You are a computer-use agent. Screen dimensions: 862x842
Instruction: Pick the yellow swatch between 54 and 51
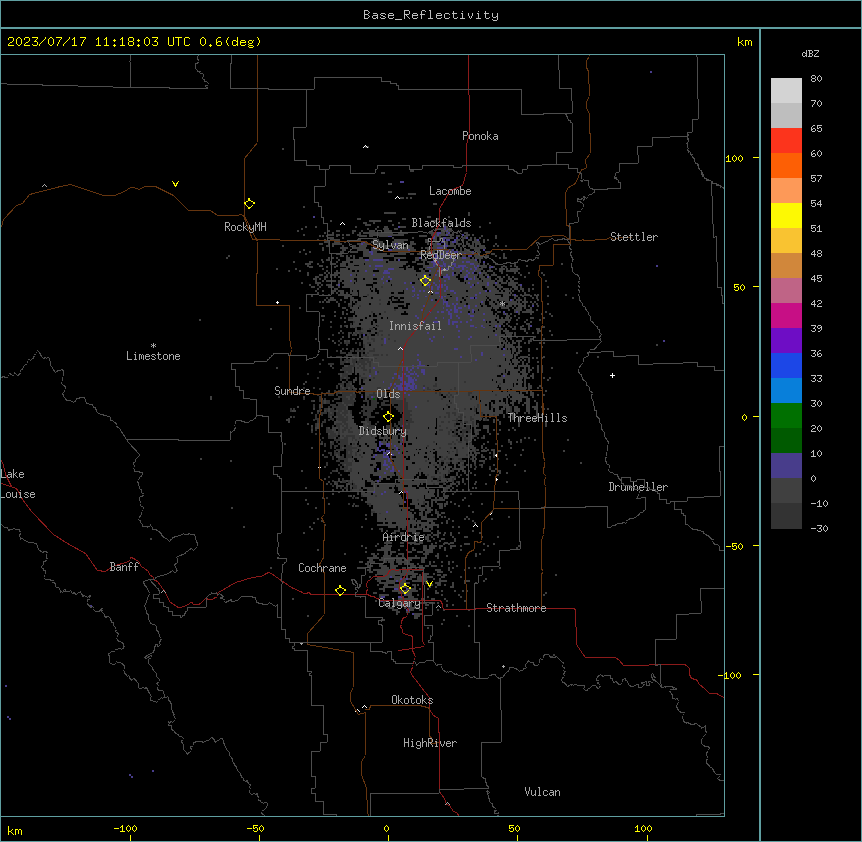point(786,215)
